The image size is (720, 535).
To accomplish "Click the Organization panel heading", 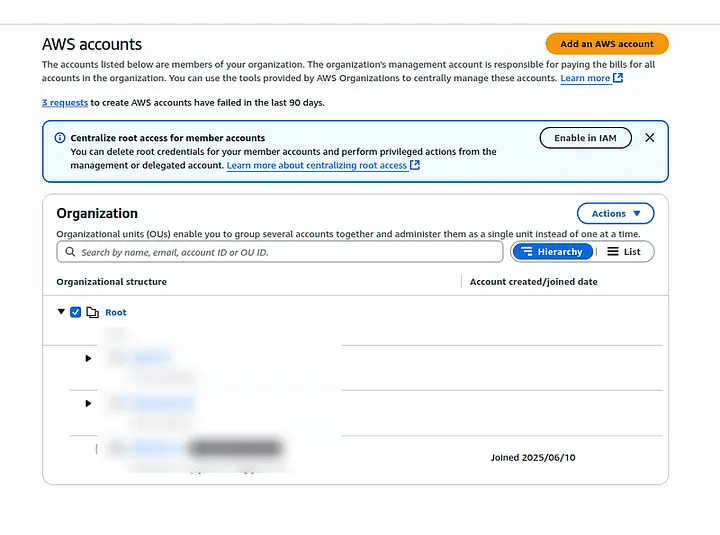I will (x=97, y=214).
